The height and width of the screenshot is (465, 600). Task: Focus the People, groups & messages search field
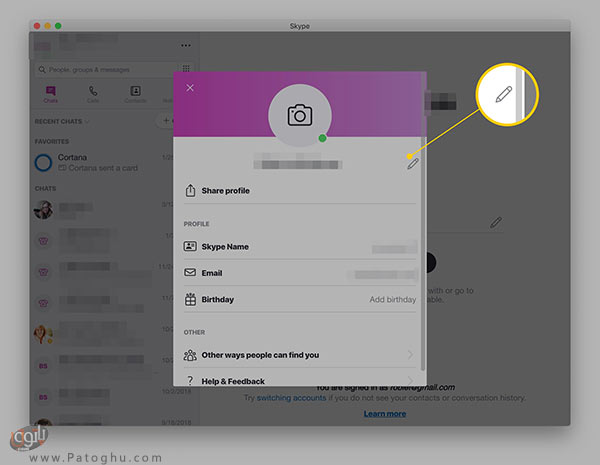106,70
